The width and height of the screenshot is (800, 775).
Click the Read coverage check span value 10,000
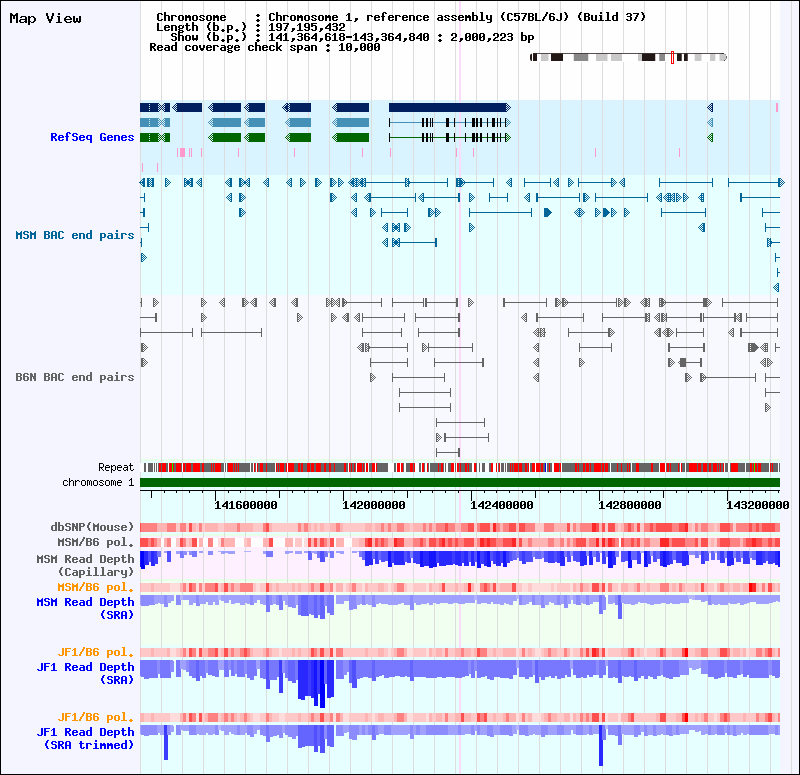pos(359,47)
